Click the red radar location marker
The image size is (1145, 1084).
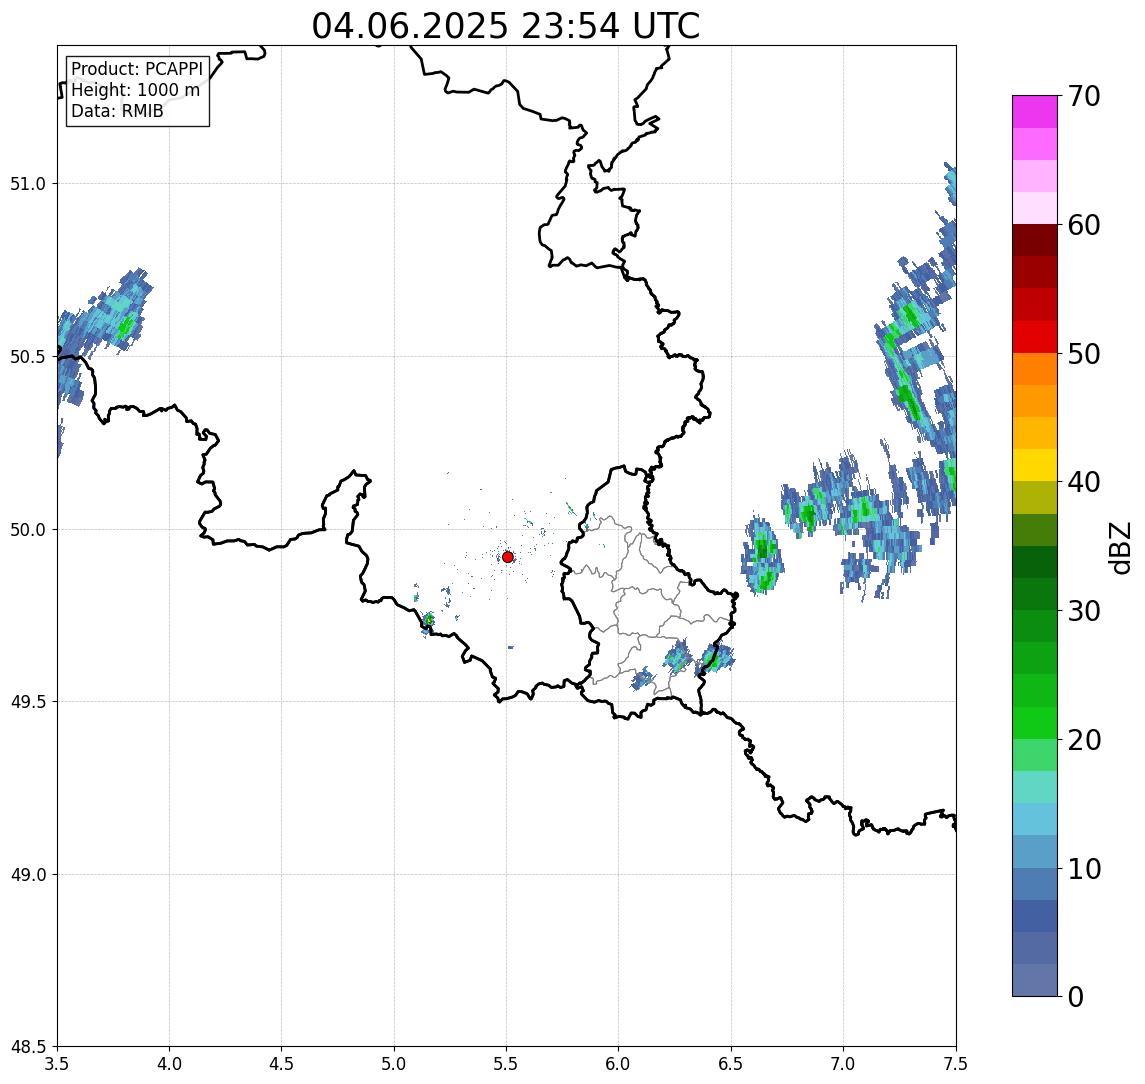(x=508, y=557)
